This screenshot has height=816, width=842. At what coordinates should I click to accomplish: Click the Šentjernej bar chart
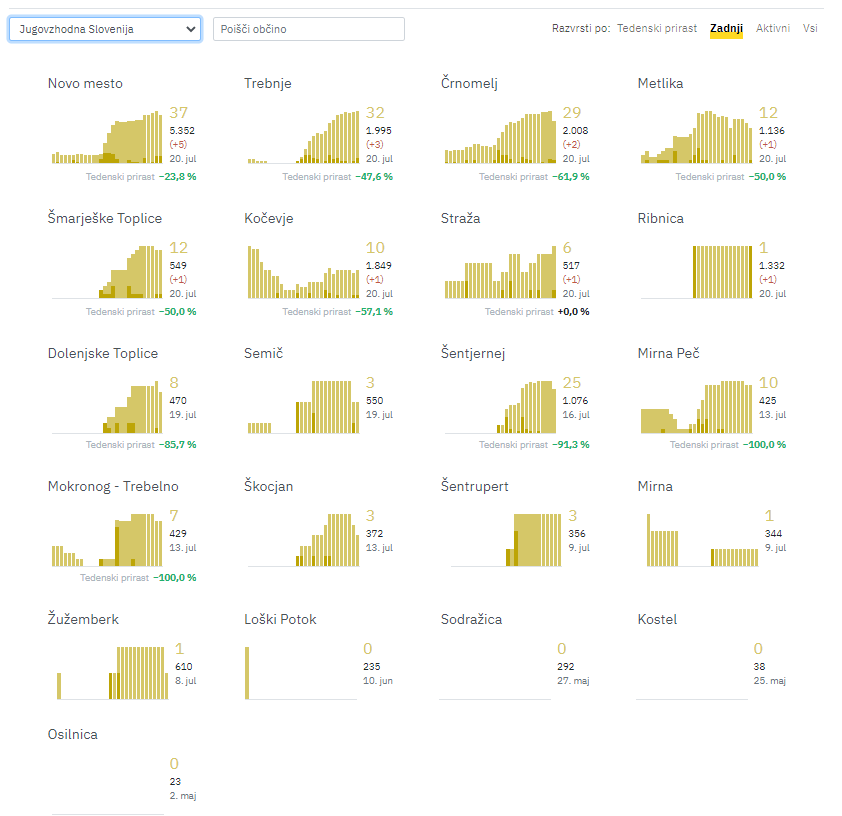click(500, 407)
